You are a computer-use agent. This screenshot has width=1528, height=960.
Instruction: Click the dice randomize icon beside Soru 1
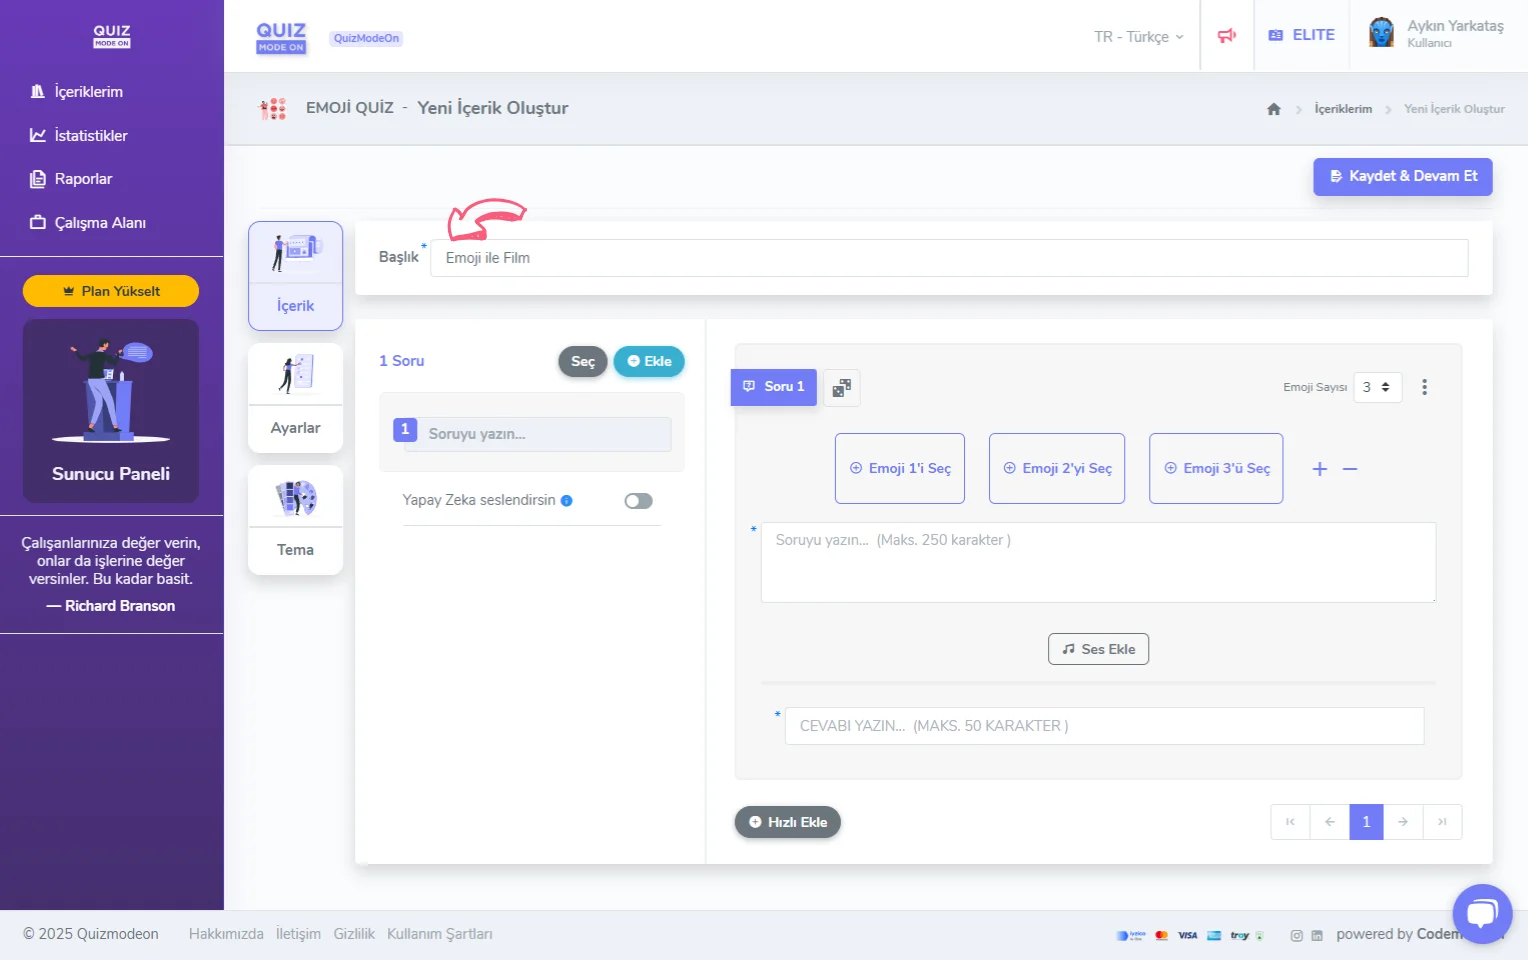pyautogui.click(x=842, y=388)
